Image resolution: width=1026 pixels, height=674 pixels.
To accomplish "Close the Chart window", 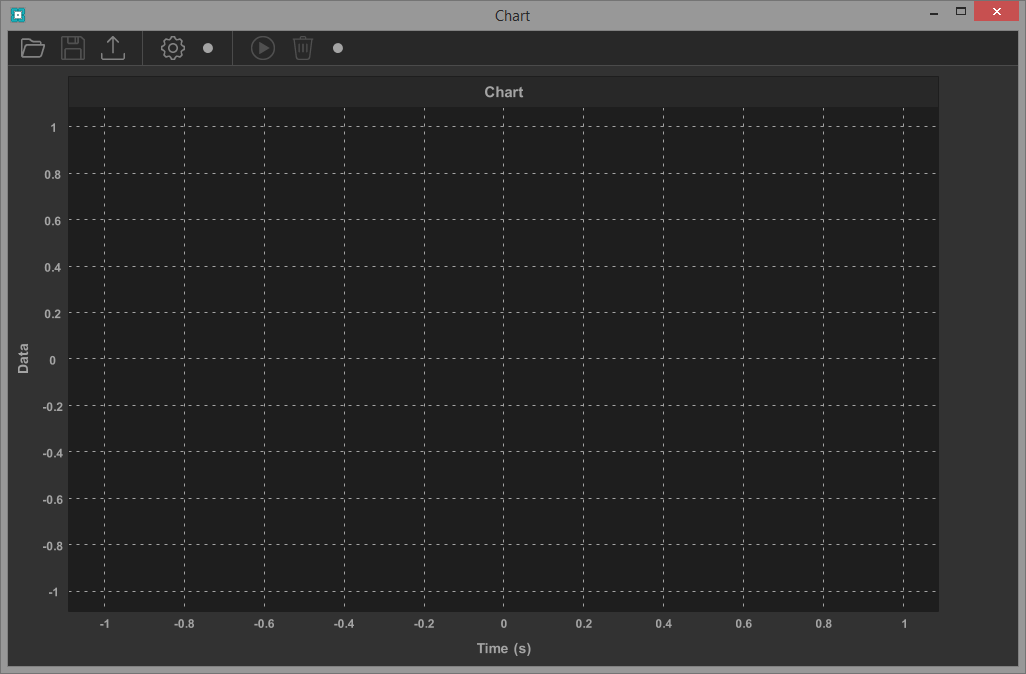I will pos(997,11).
